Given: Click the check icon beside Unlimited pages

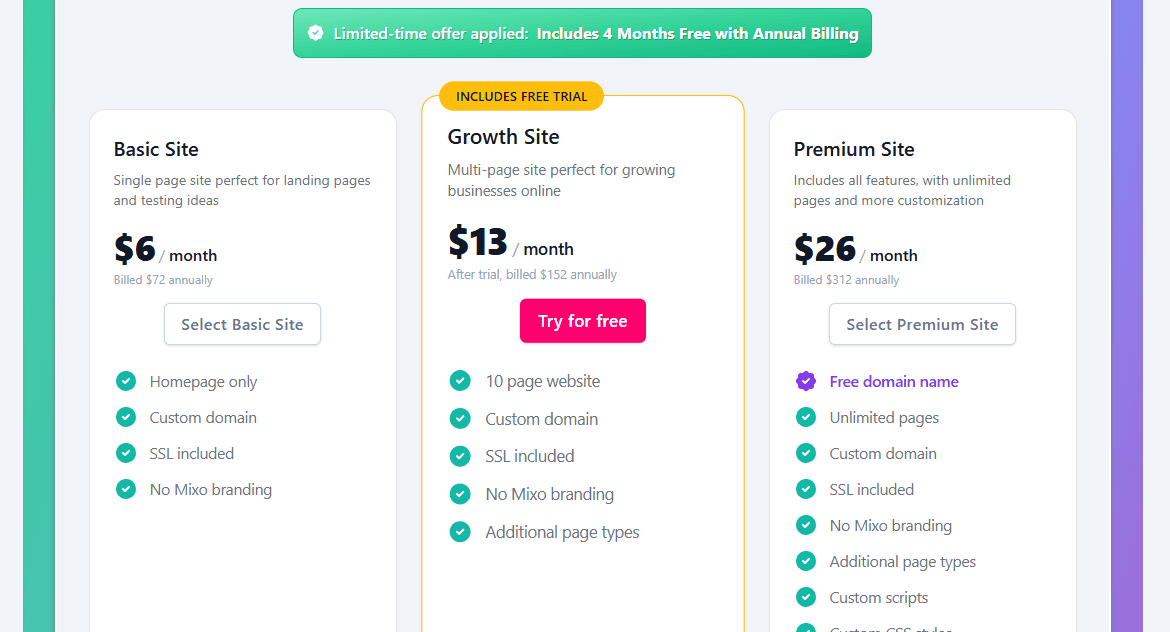Looking at the screenshot, I should 805,417.
